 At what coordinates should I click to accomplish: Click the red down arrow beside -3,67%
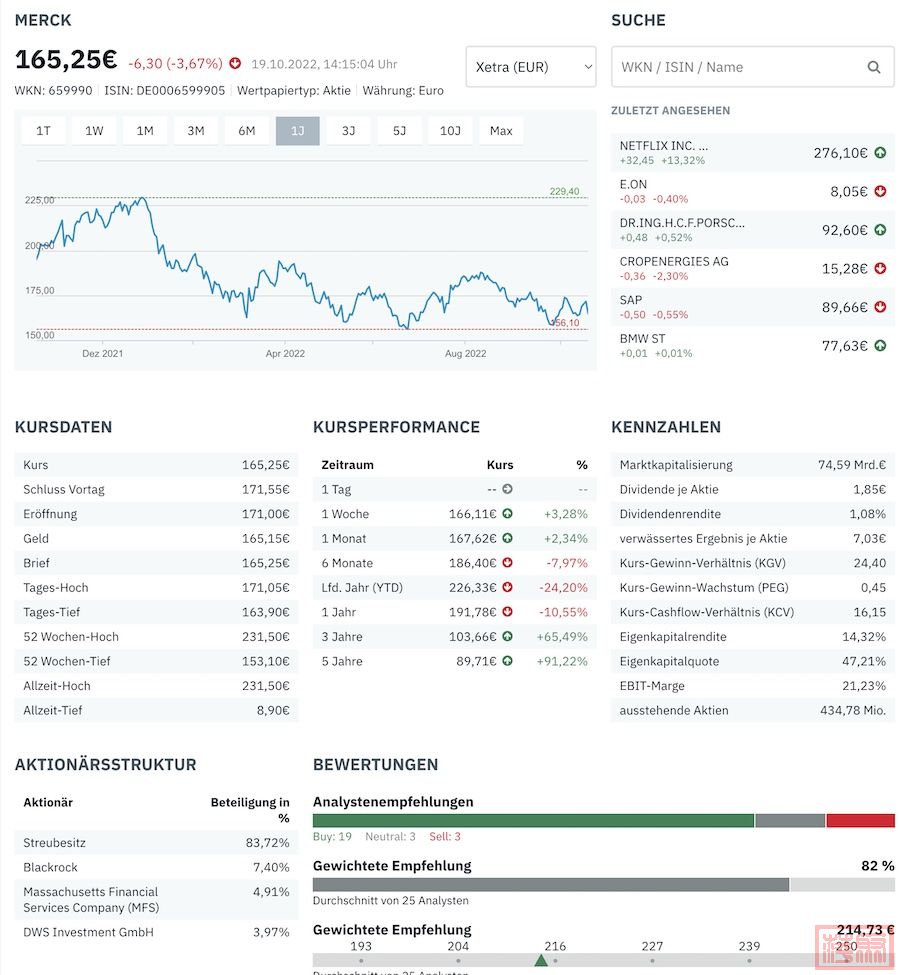click(234, 63)
